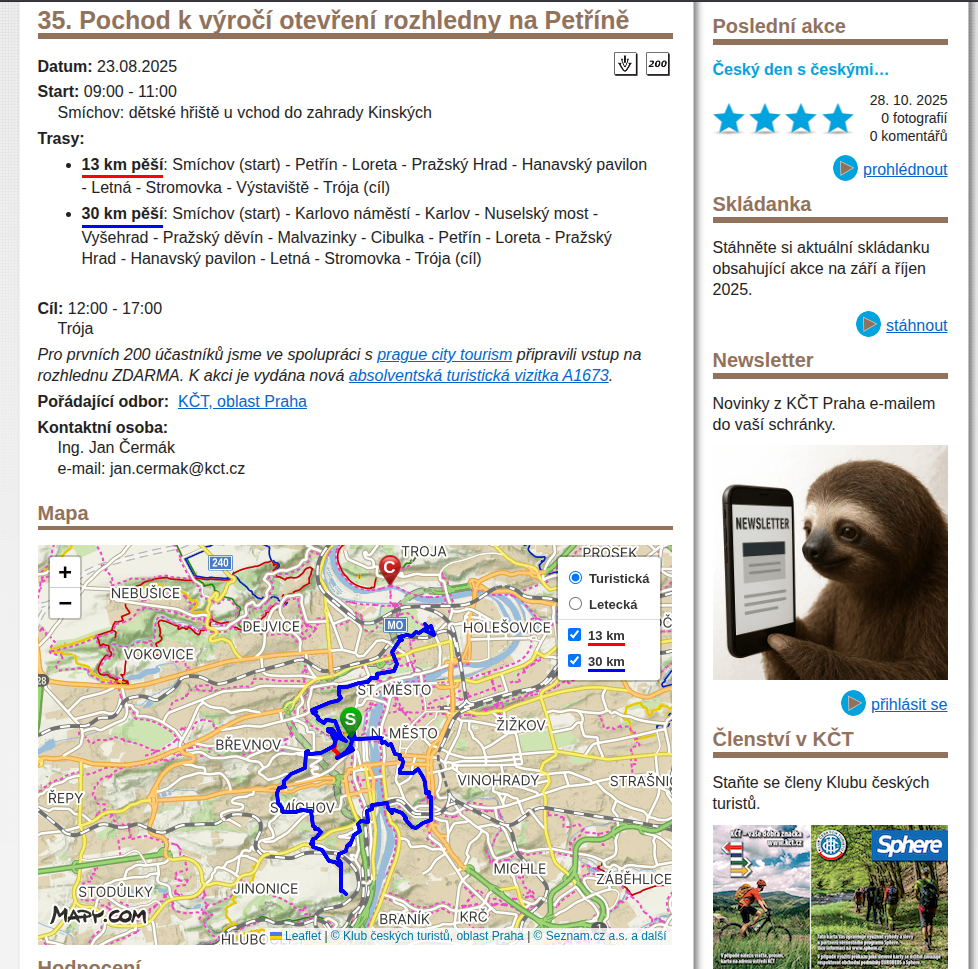Image resolution: width=978 pixels, height=969 pixels.
Task: Open the 'prague city tourism' link
Action: pos(444,354)
